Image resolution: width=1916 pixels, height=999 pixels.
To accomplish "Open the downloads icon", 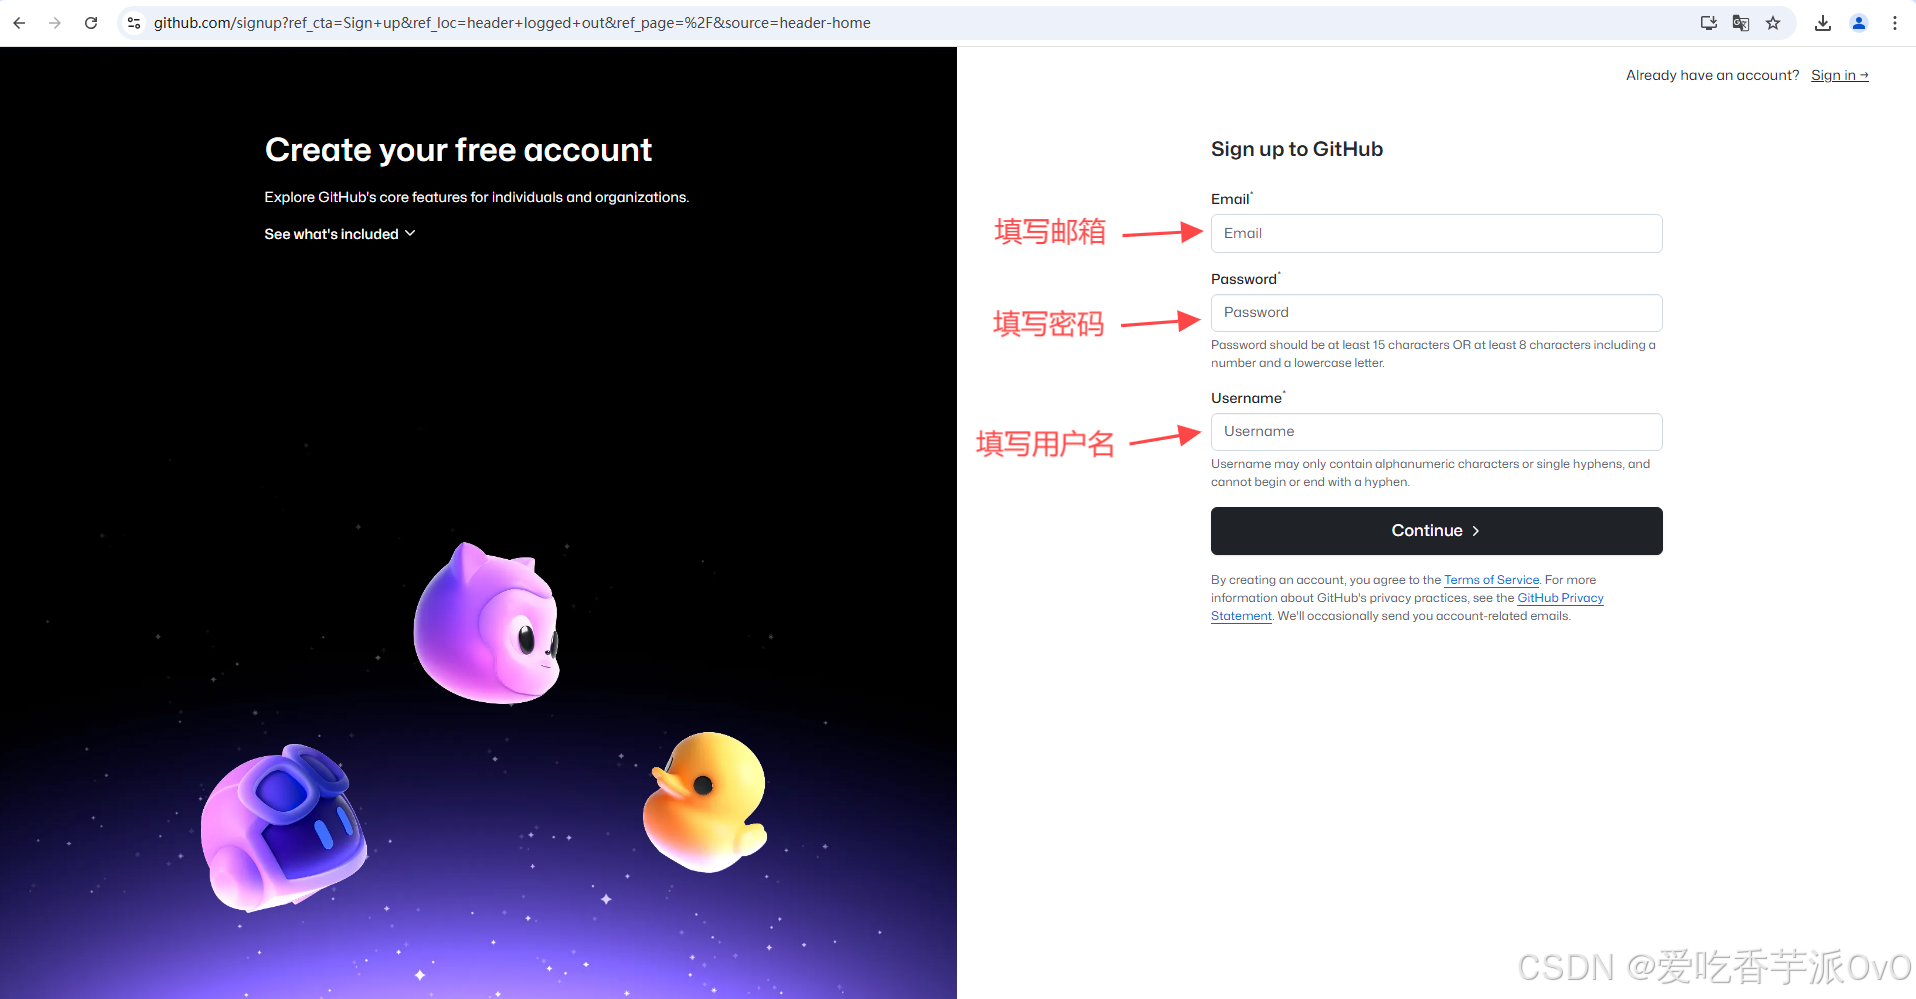I will coord(1823,23).
